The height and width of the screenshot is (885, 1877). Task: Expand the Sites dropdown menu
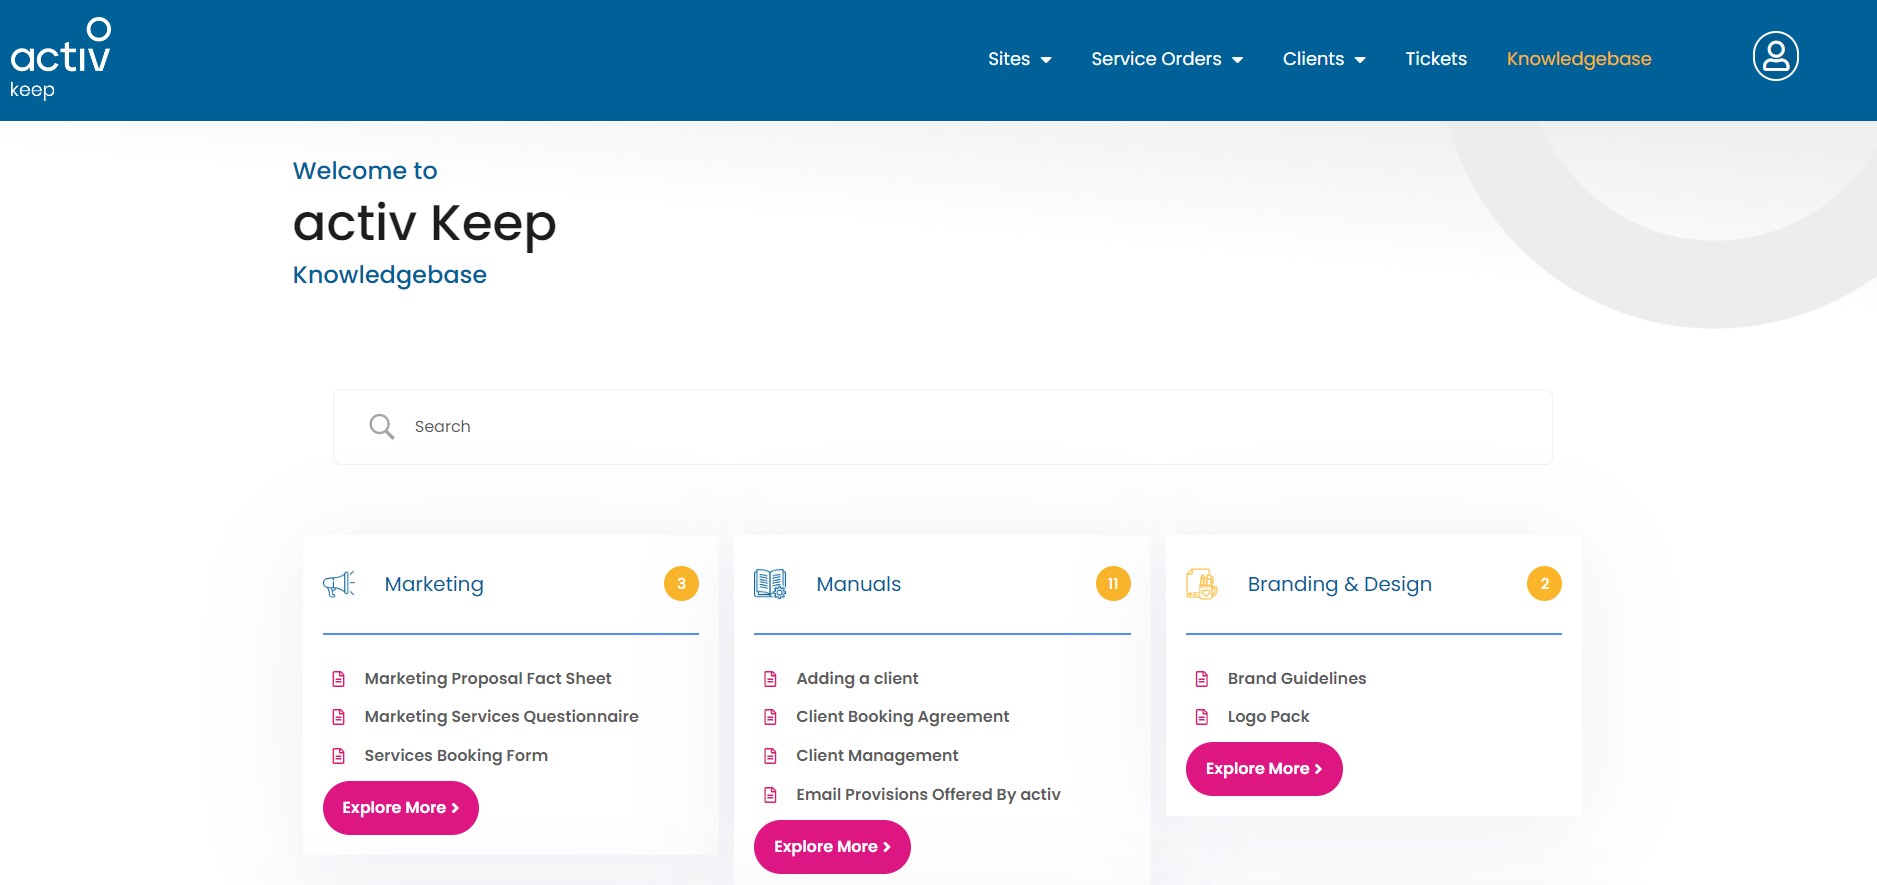(1019, 59)
